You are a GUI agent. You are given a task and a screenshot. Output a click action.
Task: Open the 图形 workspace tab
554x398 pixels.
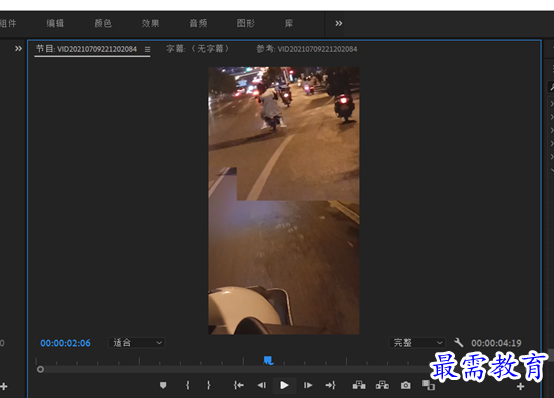coord(246,23)
